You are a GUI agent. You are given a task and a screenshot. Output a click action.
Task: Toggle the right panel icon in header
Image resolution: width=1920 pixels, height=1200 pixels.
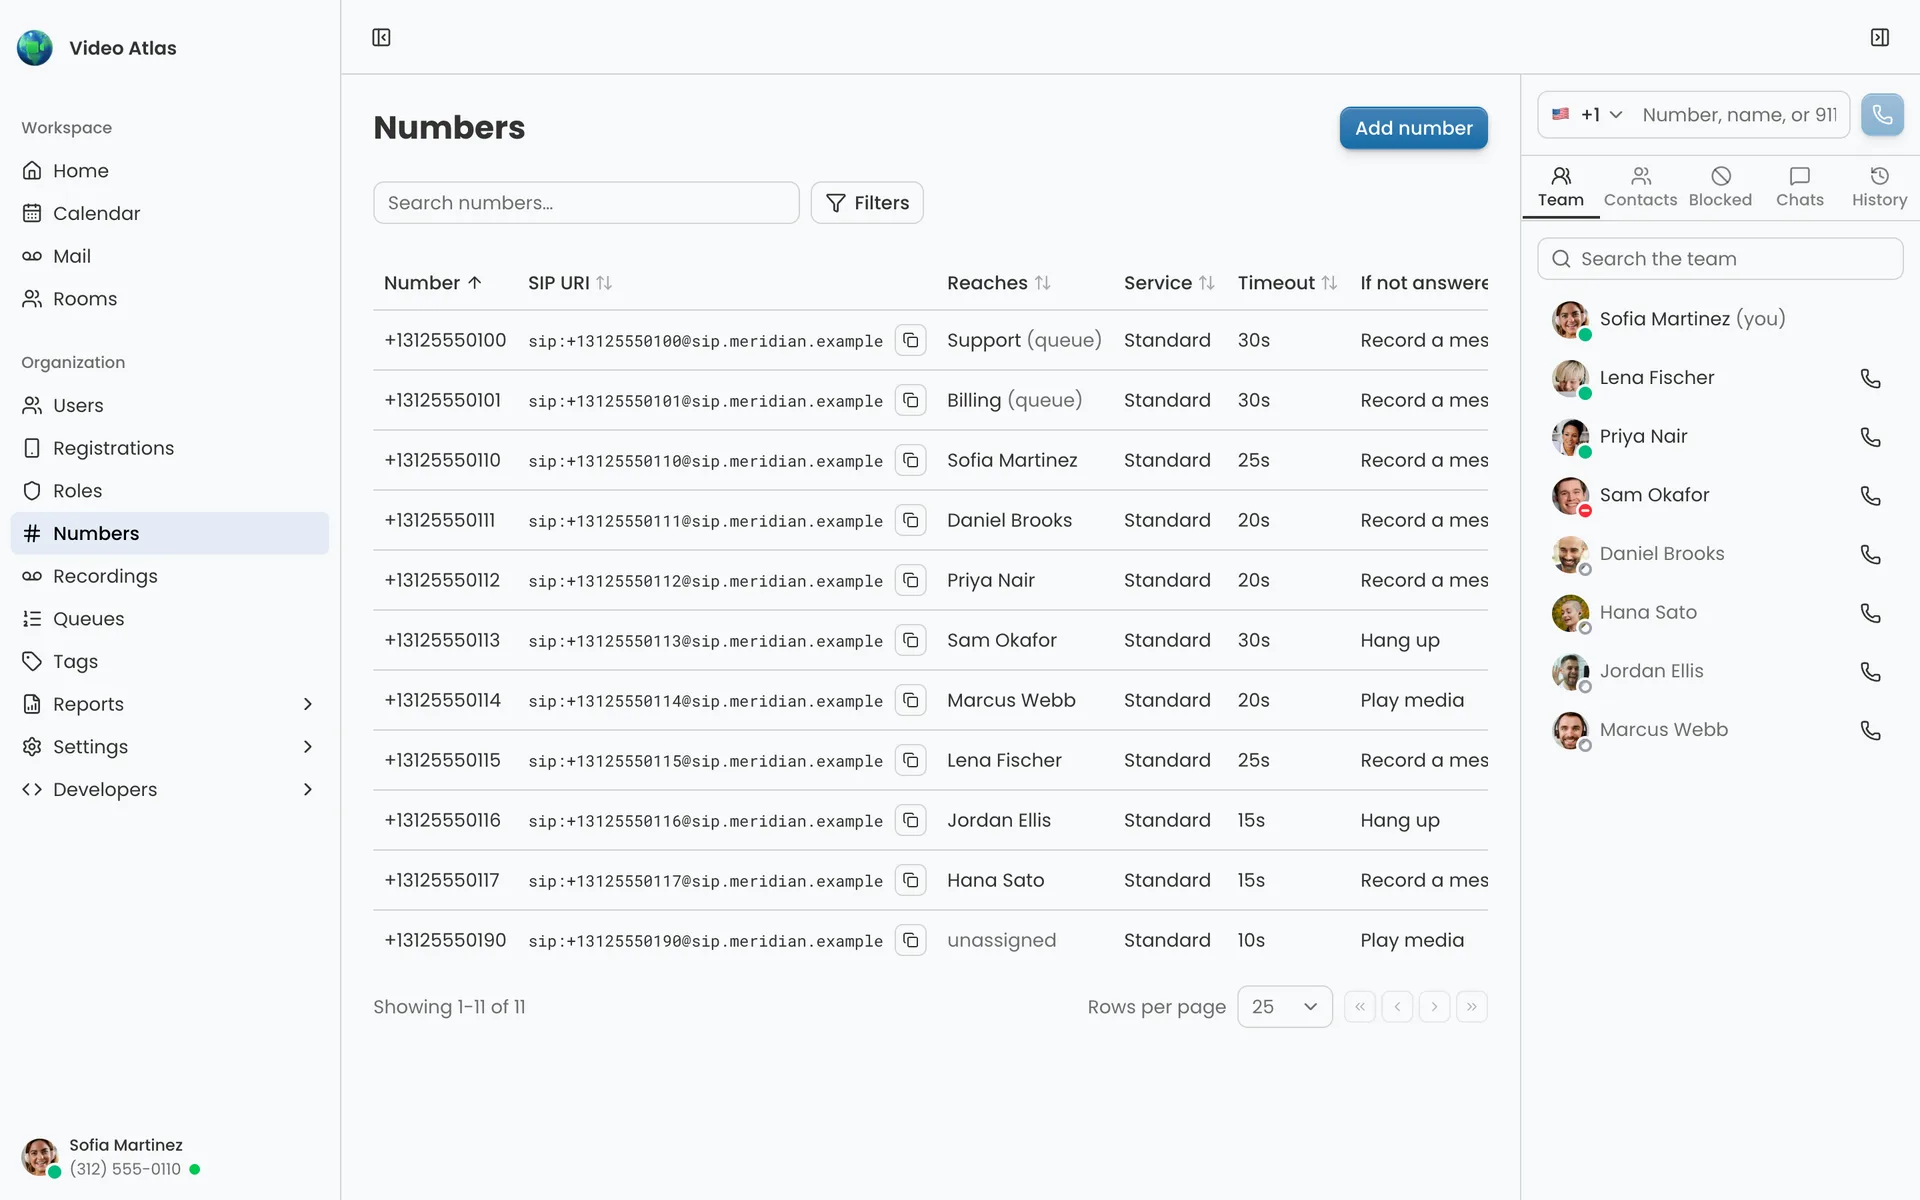[x=1880, y=37]
